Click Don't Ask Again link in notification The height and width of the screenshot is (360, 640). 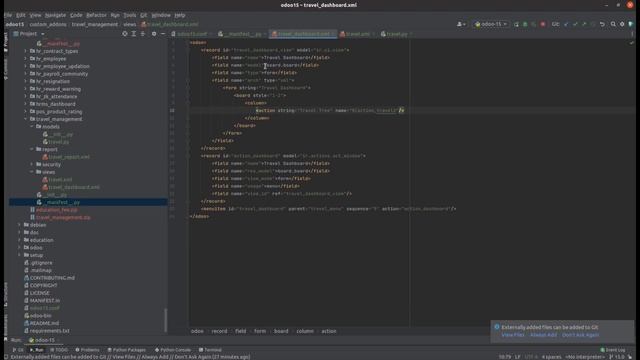click(x=580, y=335)
